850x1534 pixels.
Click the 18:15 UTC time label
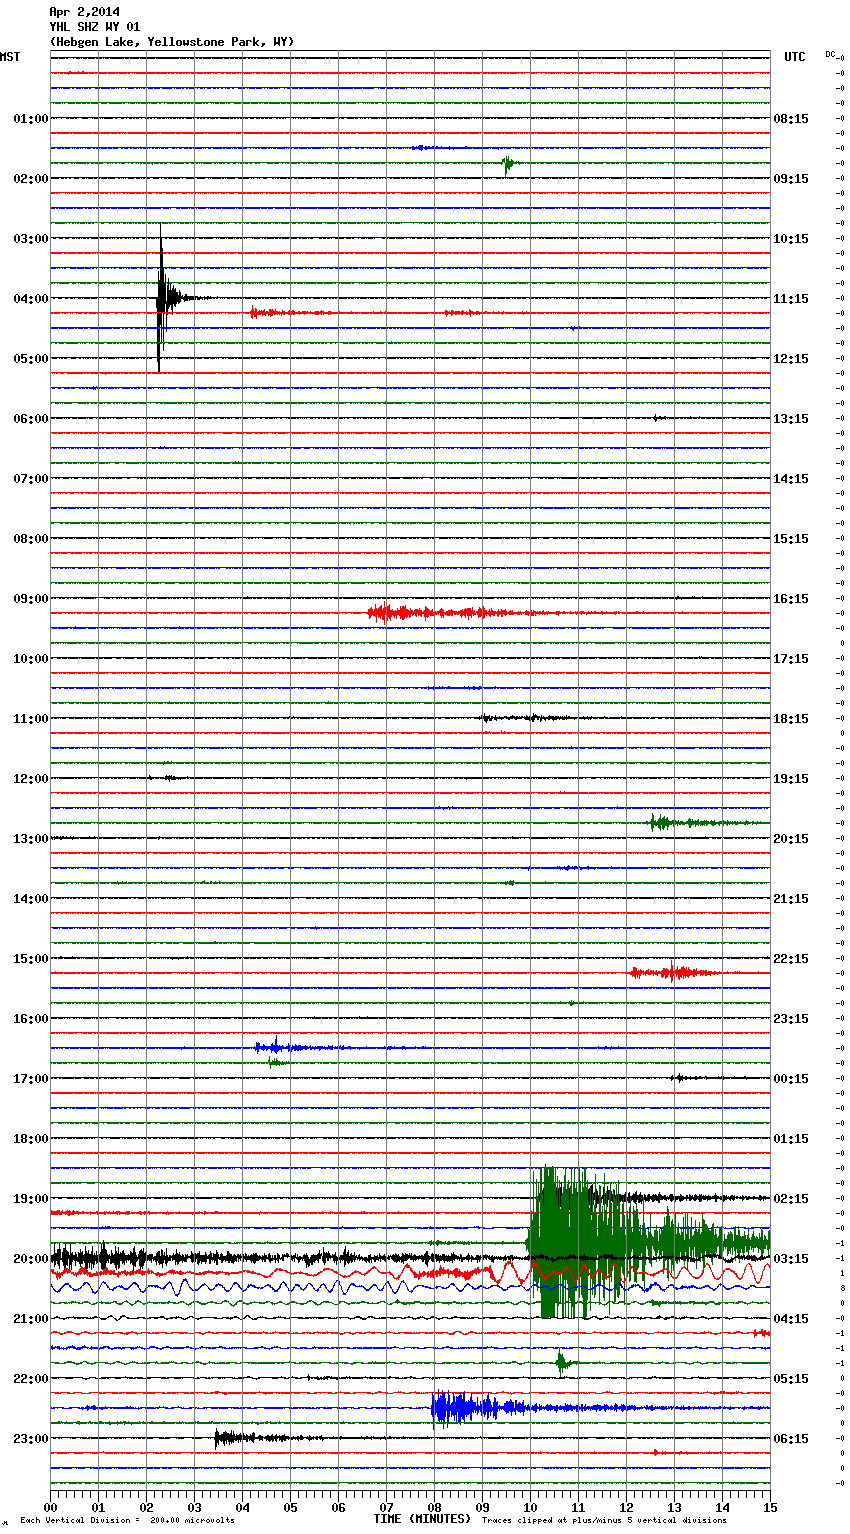(x=791, y=719)
